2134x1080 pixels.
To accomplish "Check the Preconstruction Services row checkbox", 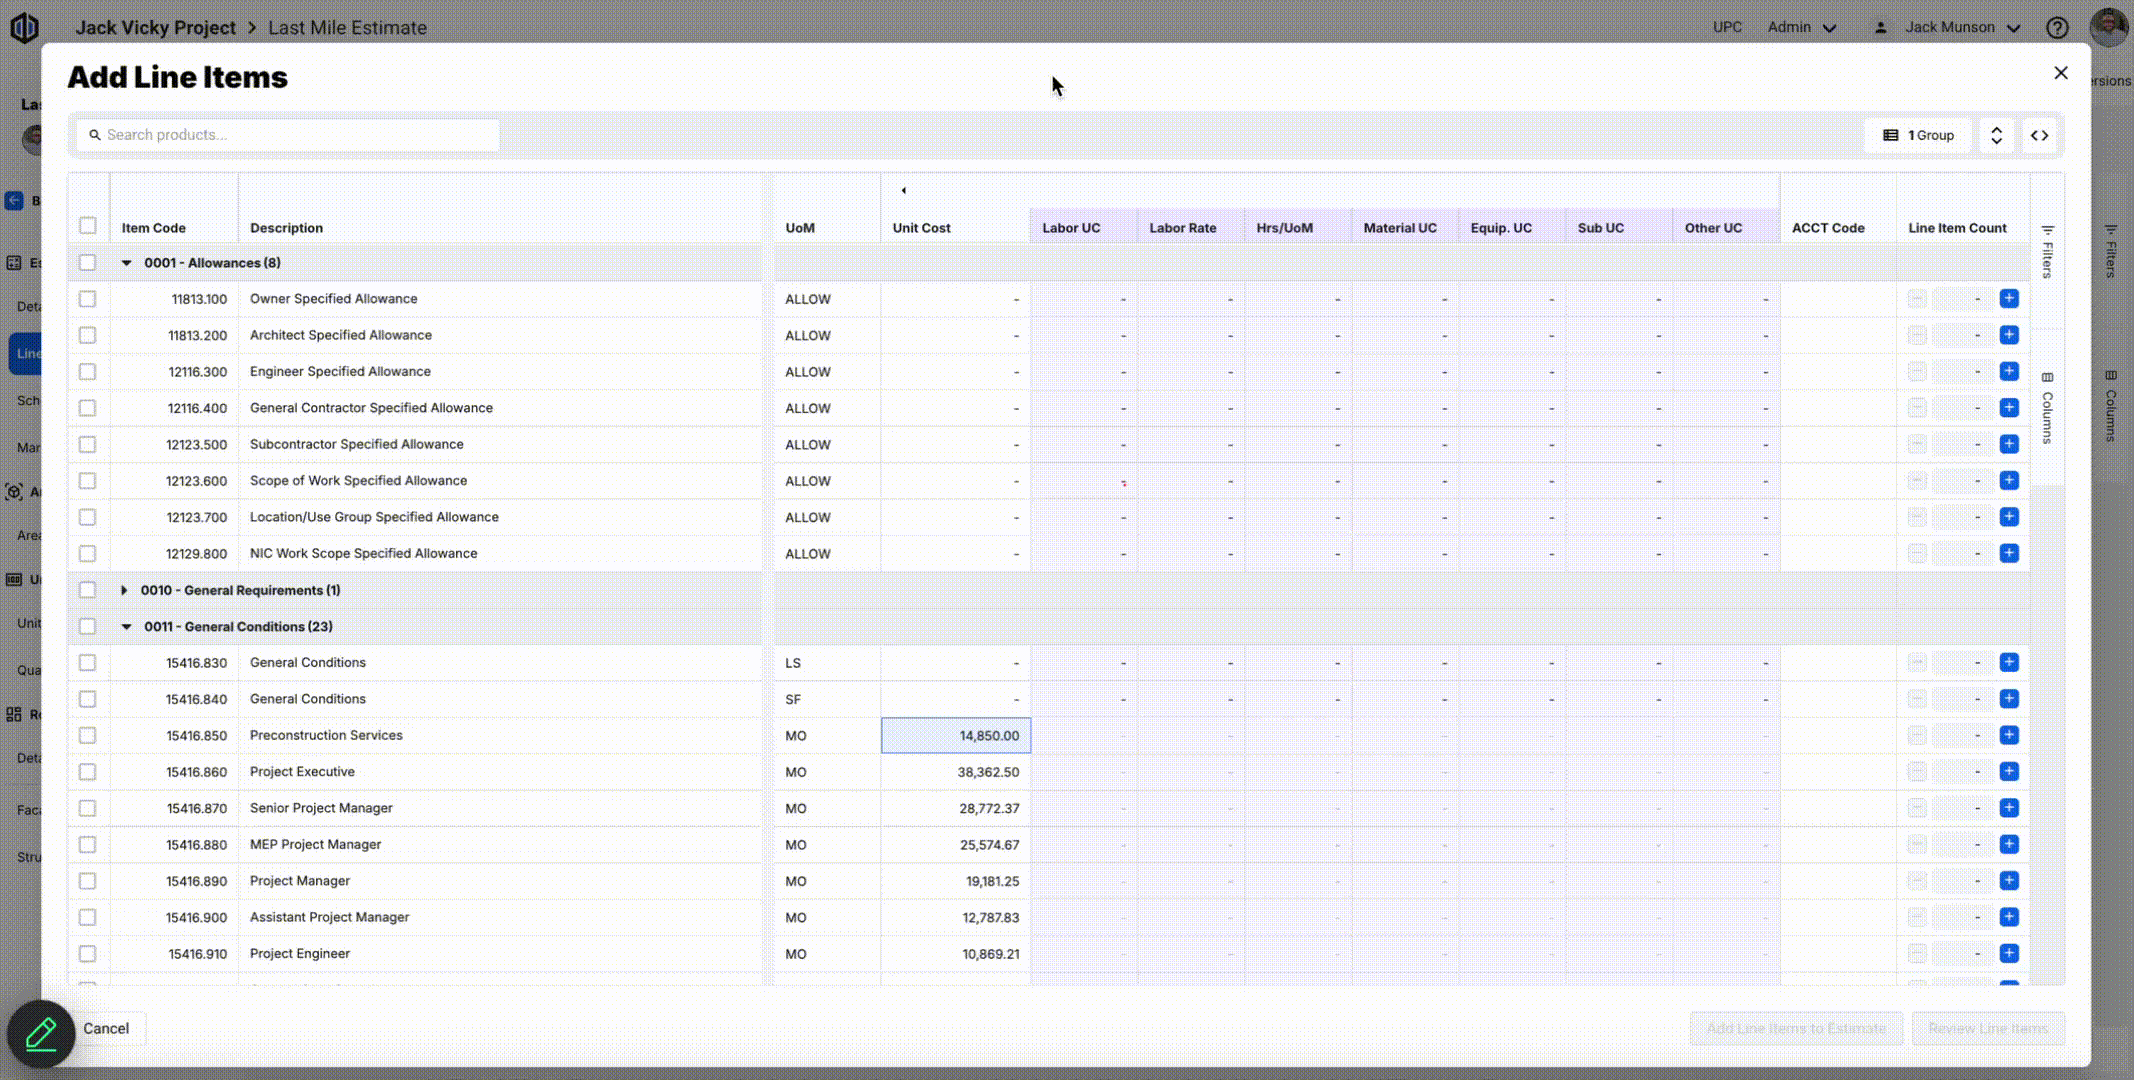I will coord(88,736).
